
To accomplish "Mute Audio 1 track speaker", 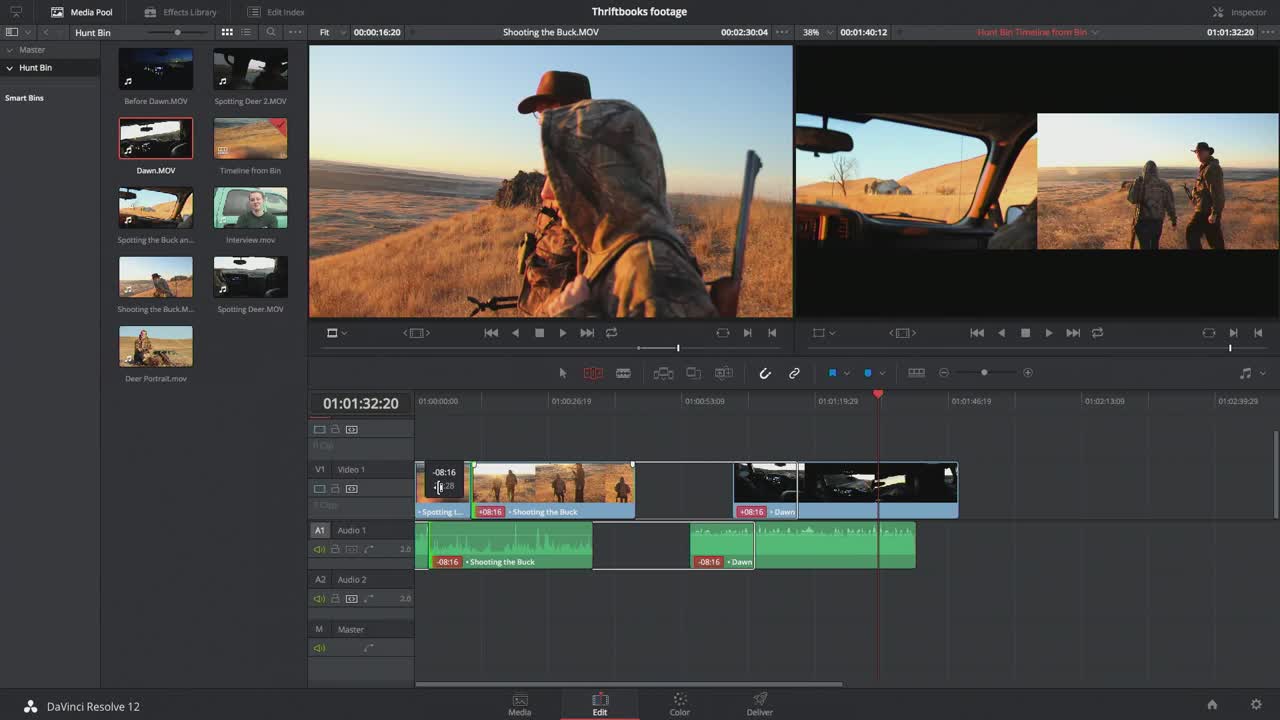I will click(319, 549).
